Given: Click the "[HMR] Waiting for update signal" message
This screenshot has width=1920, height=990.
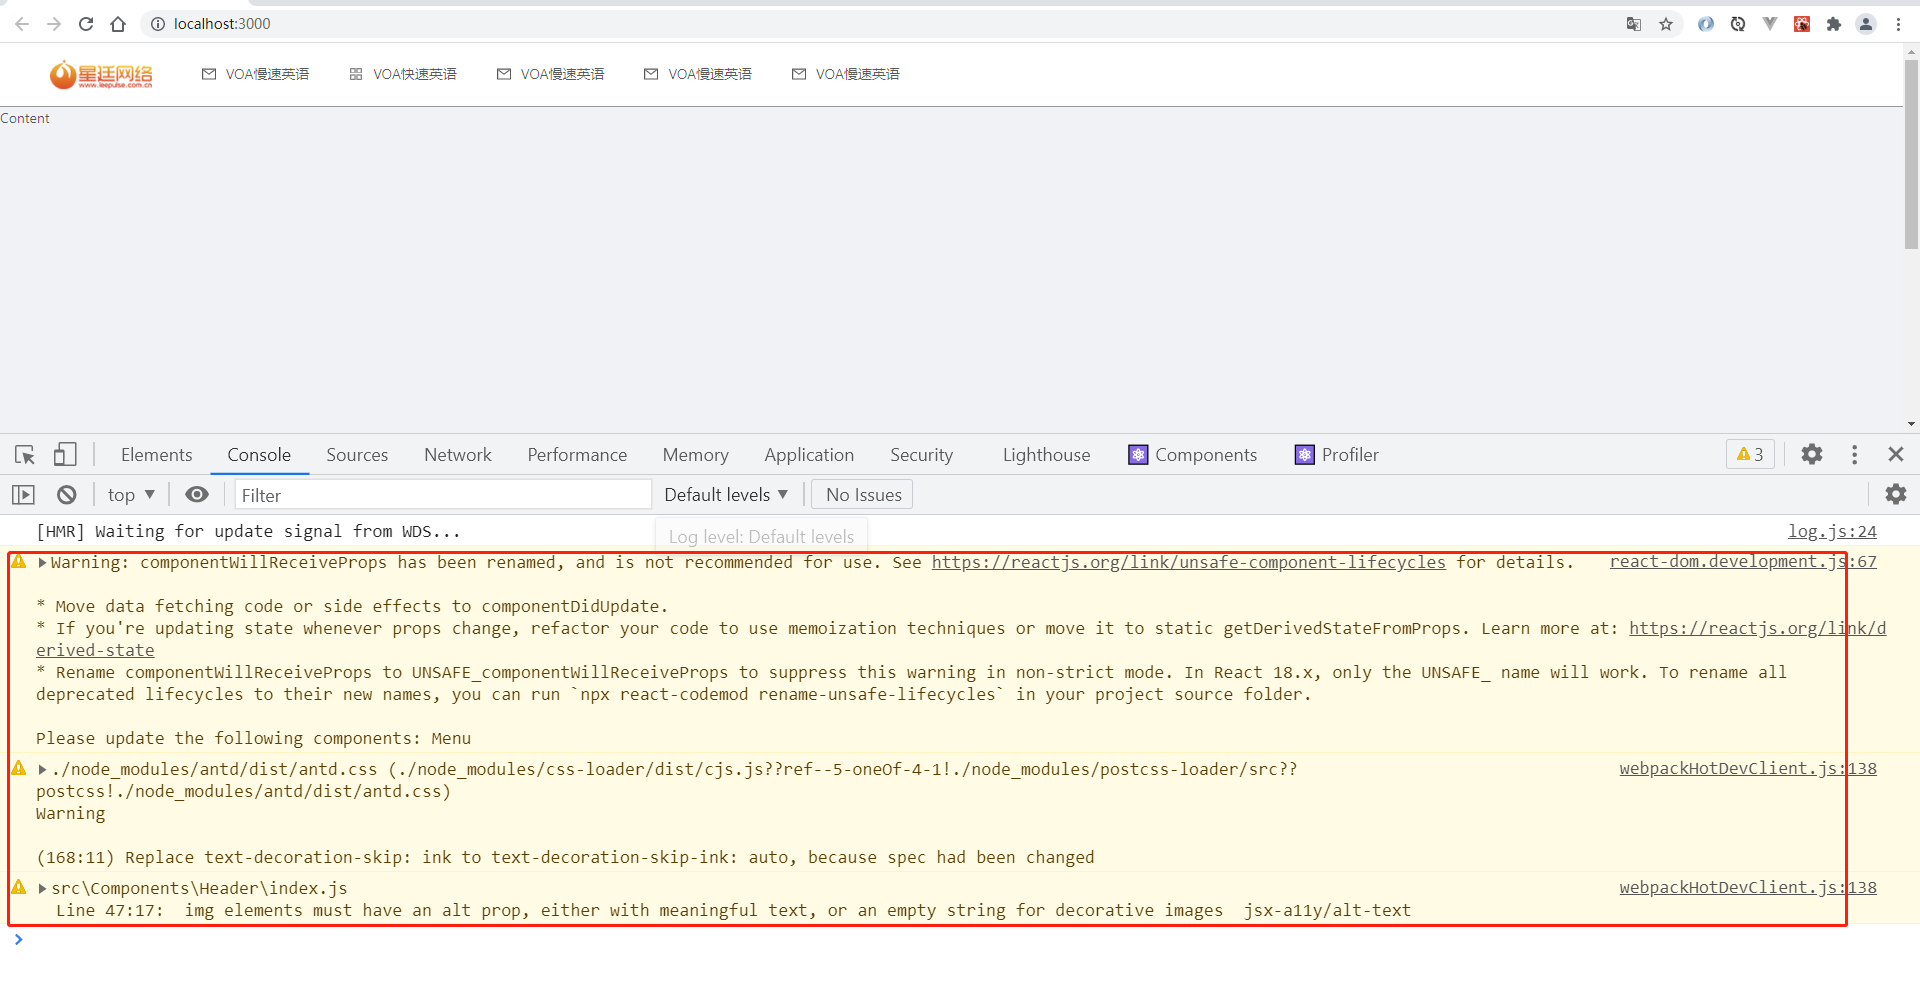Looking at the screenshot, I should [248, 532].
